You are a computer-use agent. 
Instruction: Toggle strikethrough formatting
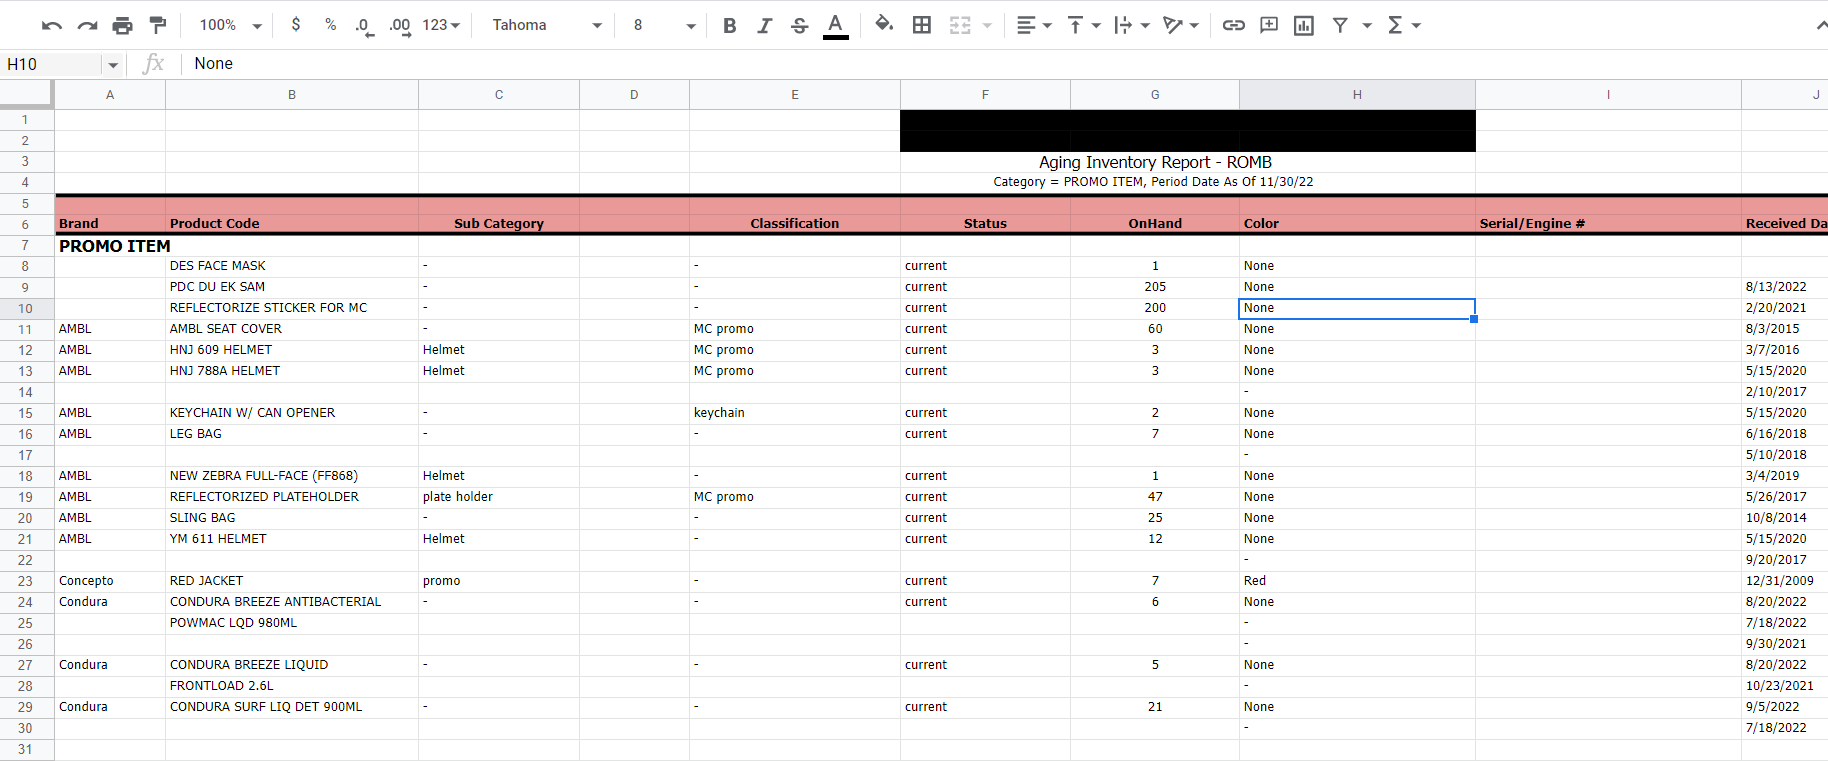click(x=800, y=25)
